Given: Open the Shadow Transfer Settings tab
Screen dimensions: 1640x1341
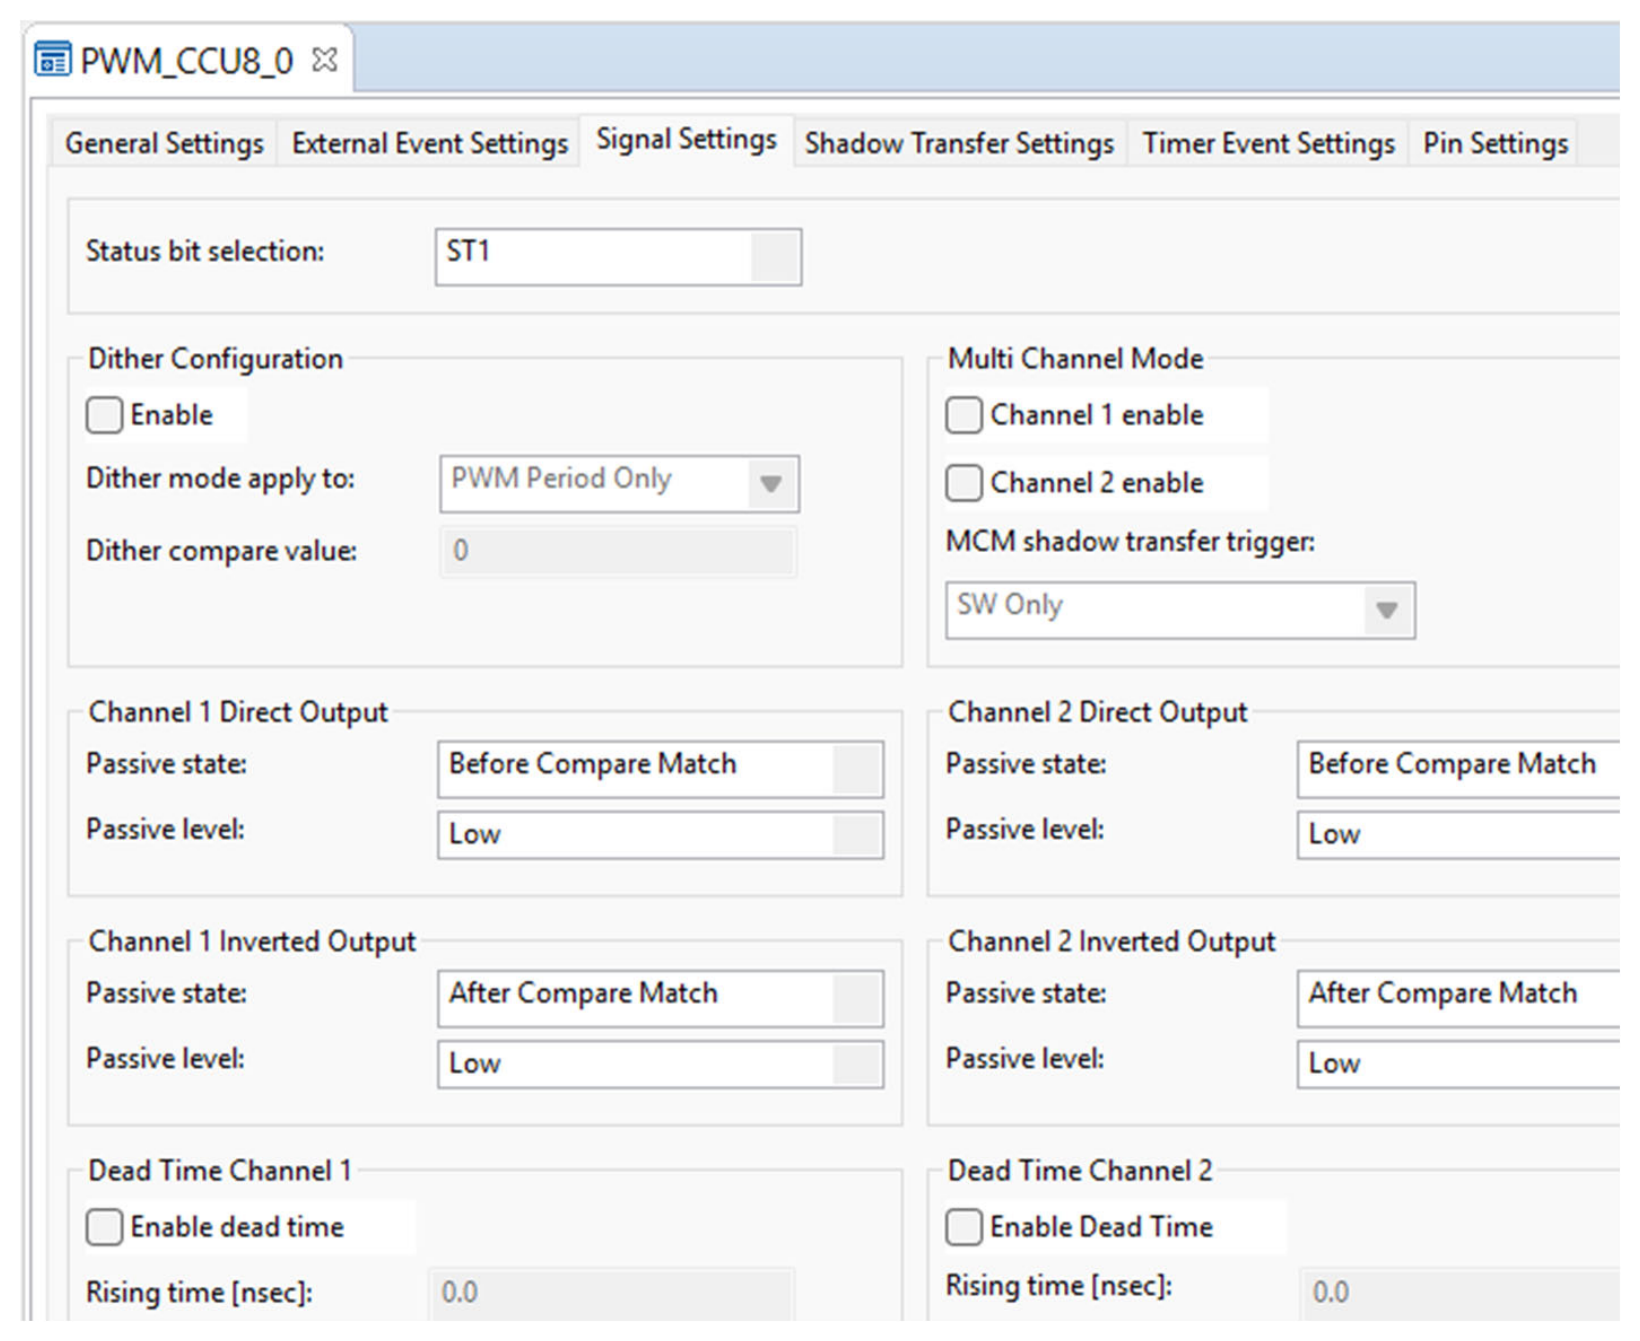Looking at the screenshot, I should pyautogui.click(x=959, y=143).
